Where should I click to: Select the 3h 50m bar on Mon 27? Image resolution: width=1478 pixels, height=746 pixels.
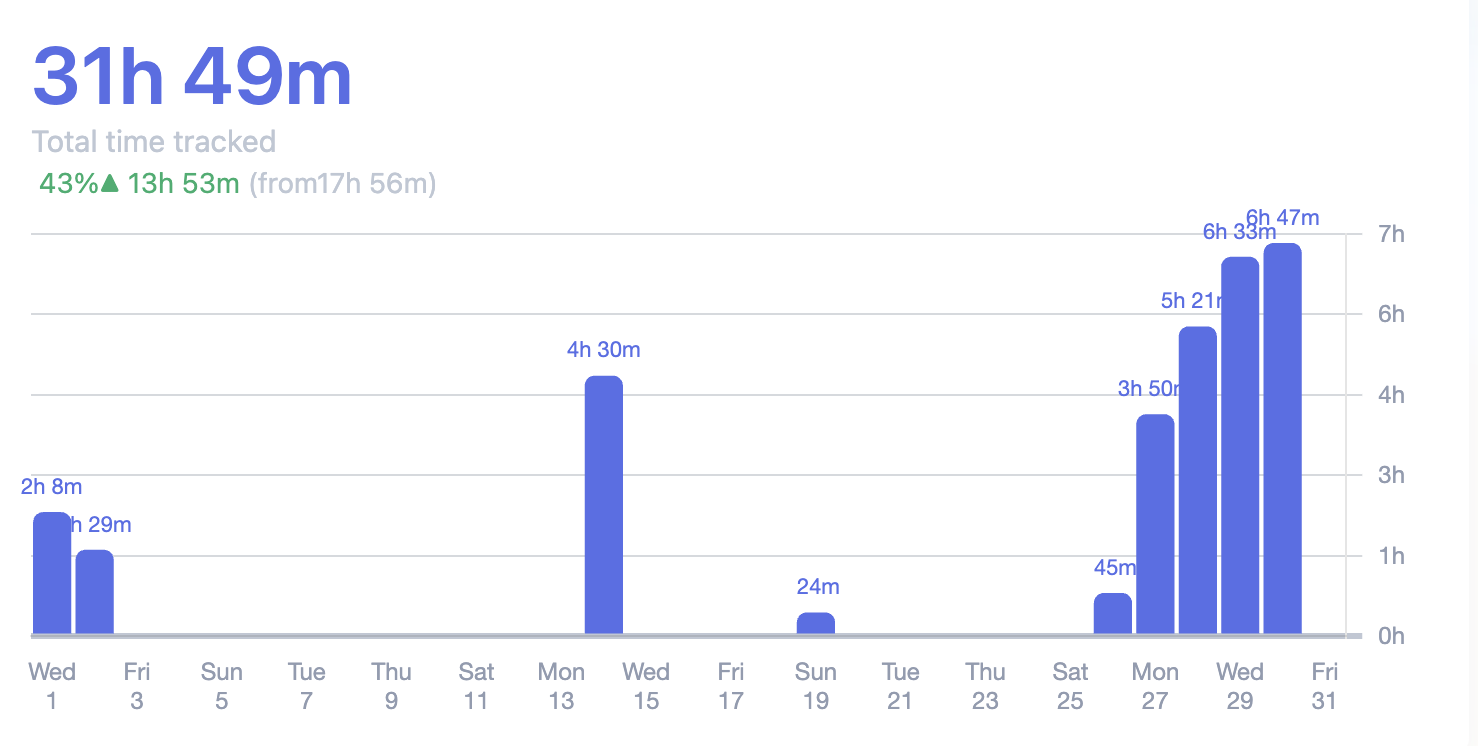click(x=1155, y=524)
